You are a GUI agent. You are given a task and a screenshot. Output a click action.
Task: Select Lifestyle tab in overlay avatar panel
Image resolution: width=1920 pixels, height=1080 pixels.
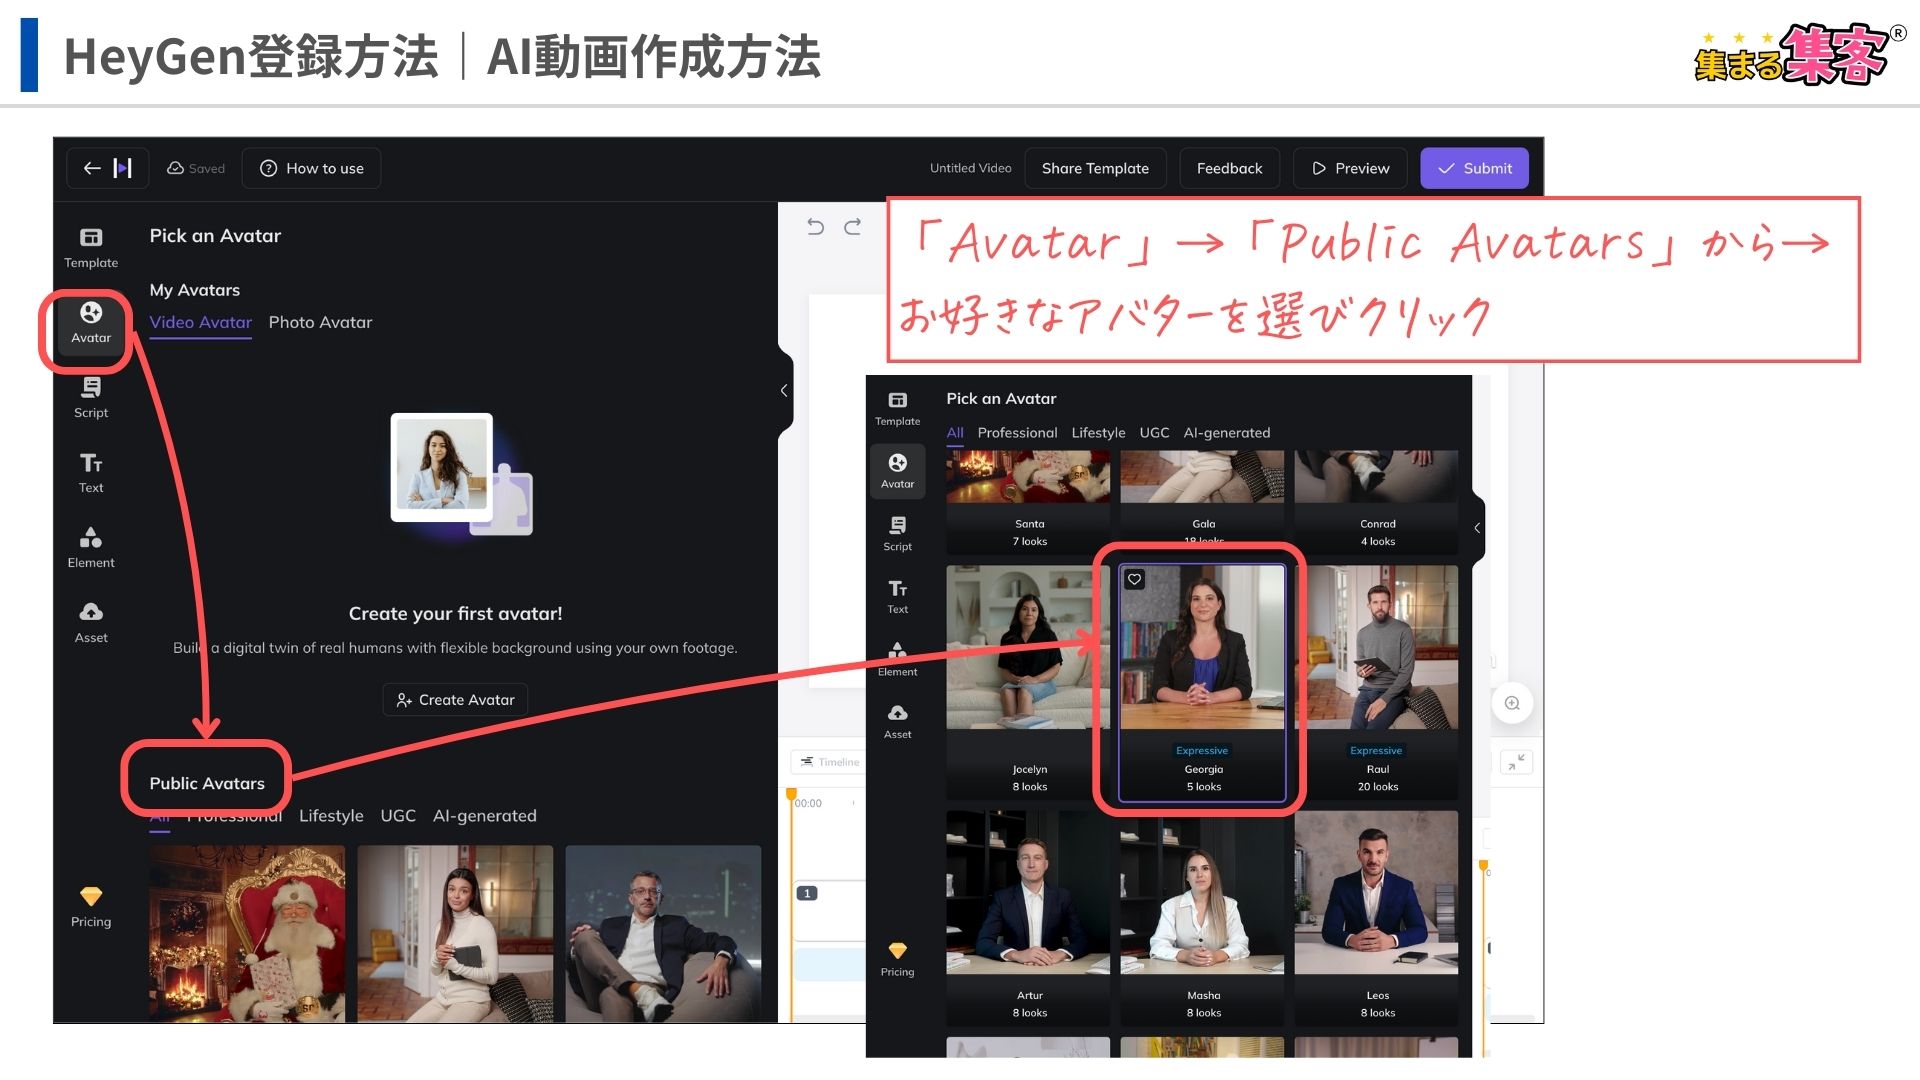1098,433
